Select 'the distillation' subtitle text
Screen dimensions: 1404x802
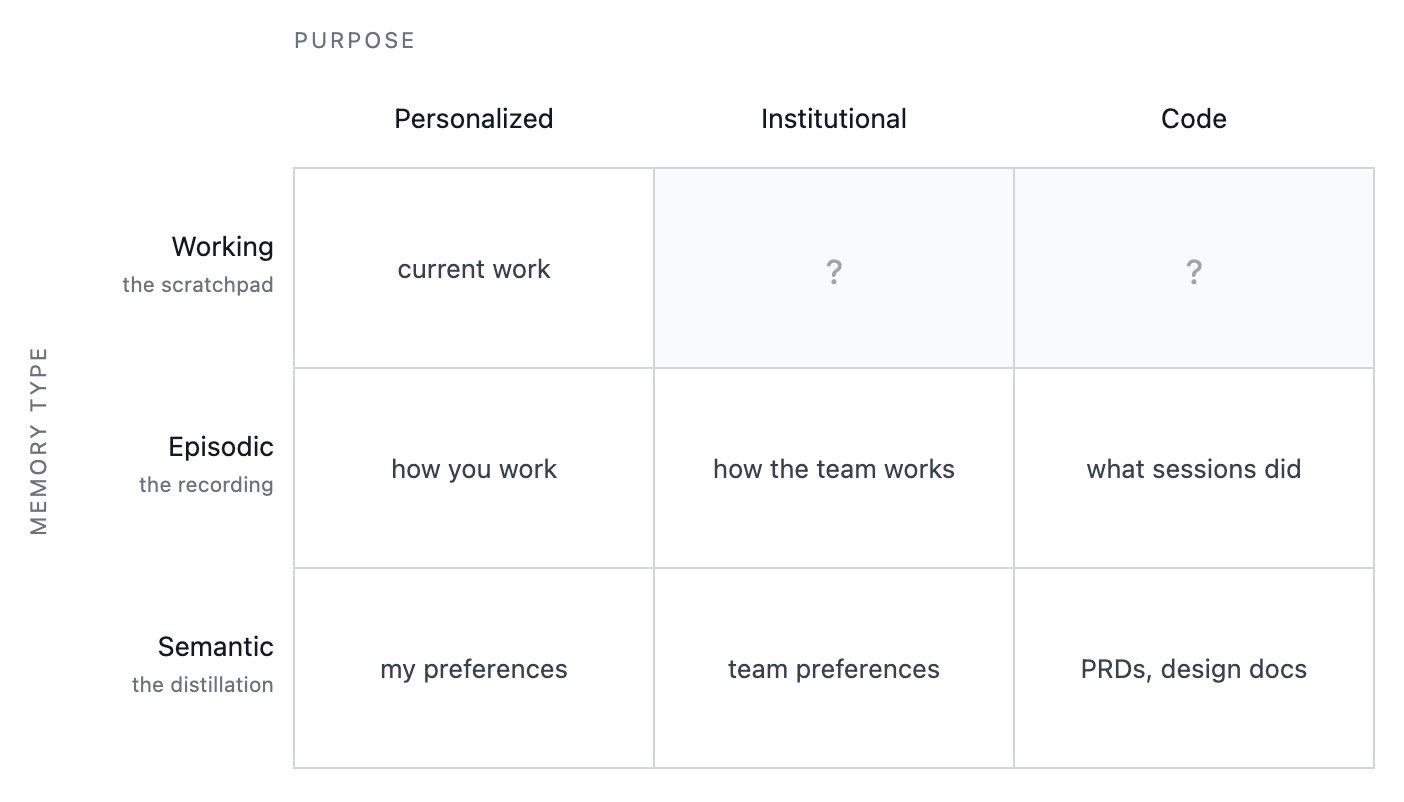pyautogui.click(x=203, y=685)
